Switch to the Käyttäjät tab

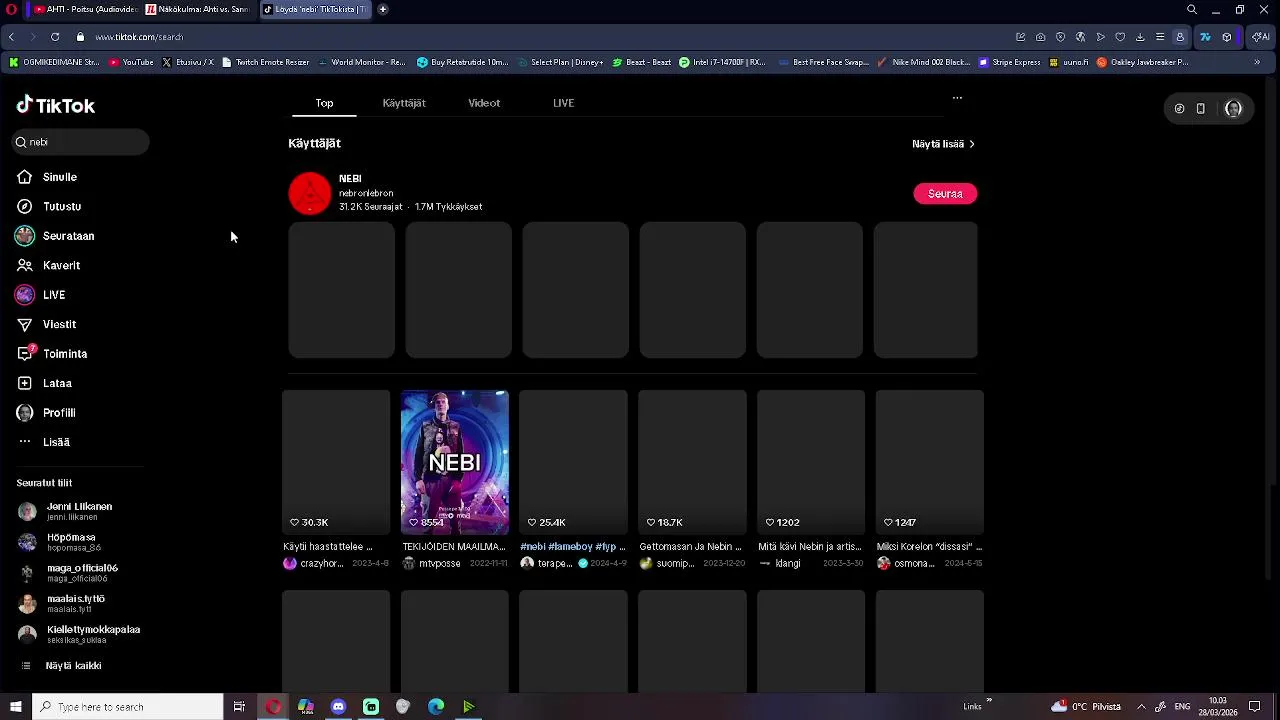pos(404,103)
